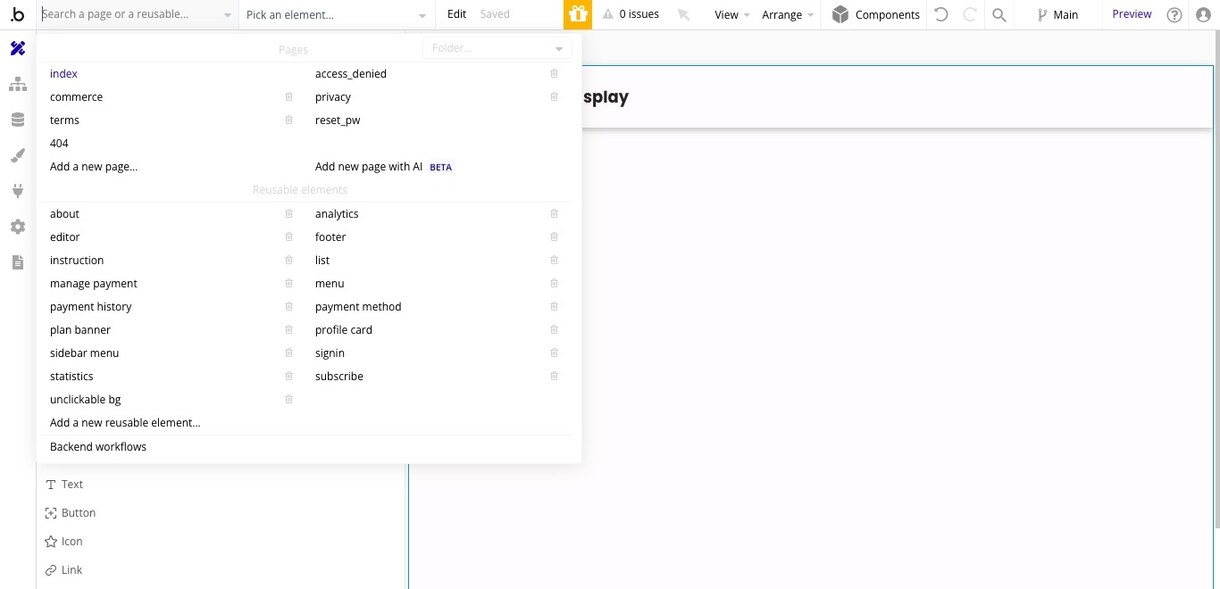Viewport: 1220px width, 589px height.
Task: Open the help question mark icon
Action: [1175, 15]
